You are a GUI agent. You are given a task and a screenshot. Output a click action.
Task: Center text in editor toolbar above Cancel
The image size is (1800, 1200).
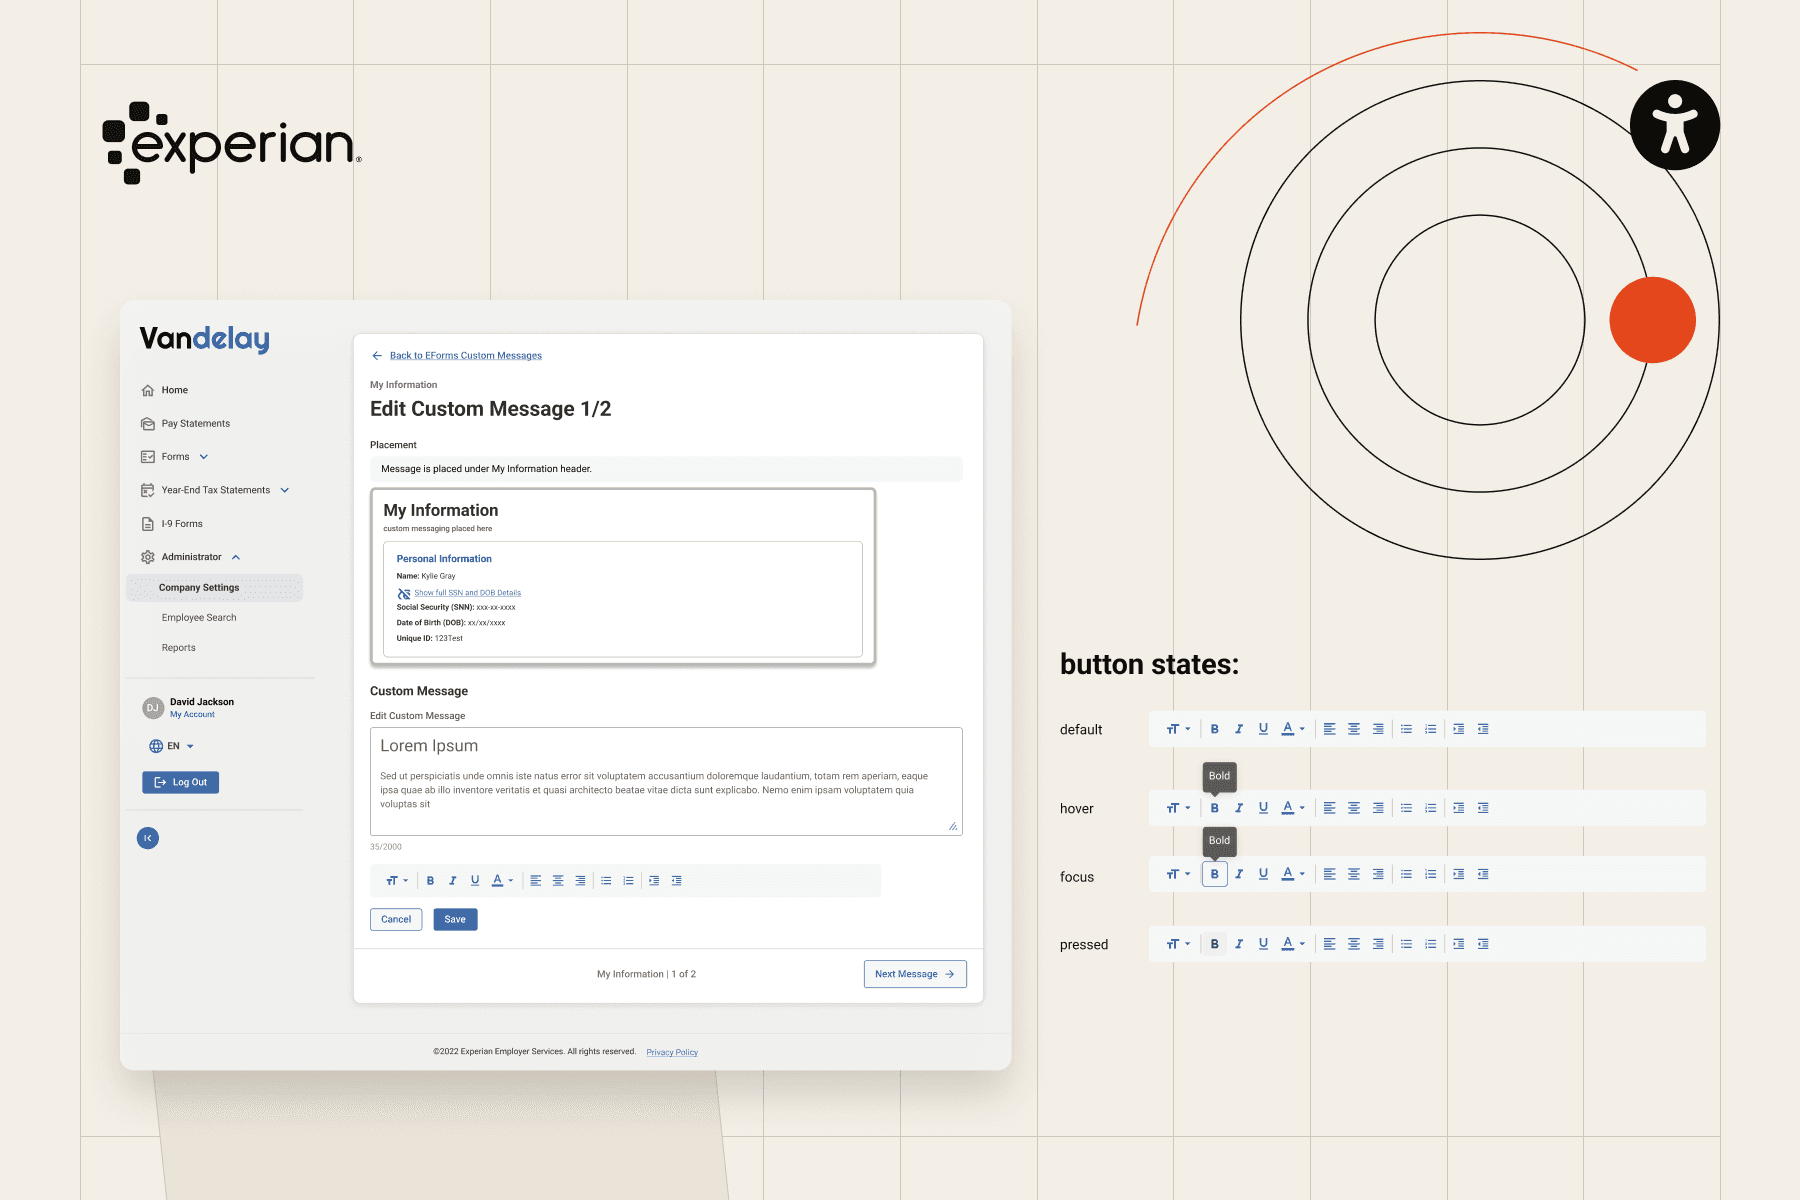pos(558,881)
